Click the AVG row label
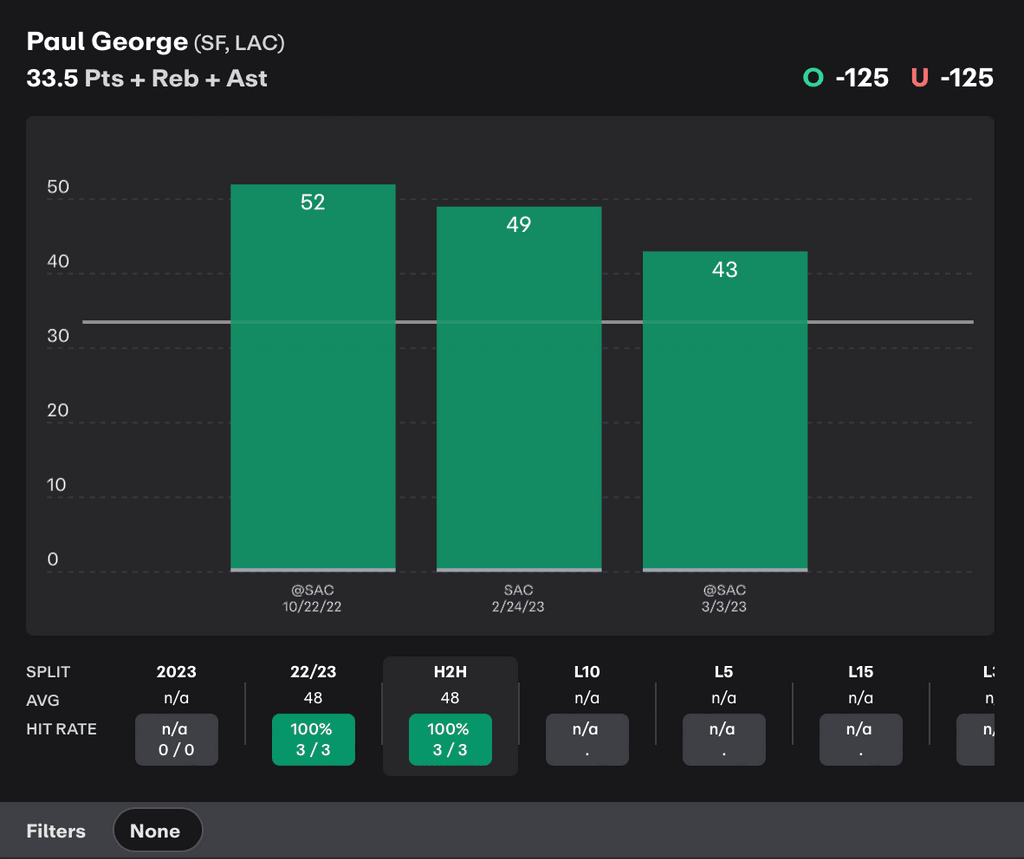 [42, 700]
